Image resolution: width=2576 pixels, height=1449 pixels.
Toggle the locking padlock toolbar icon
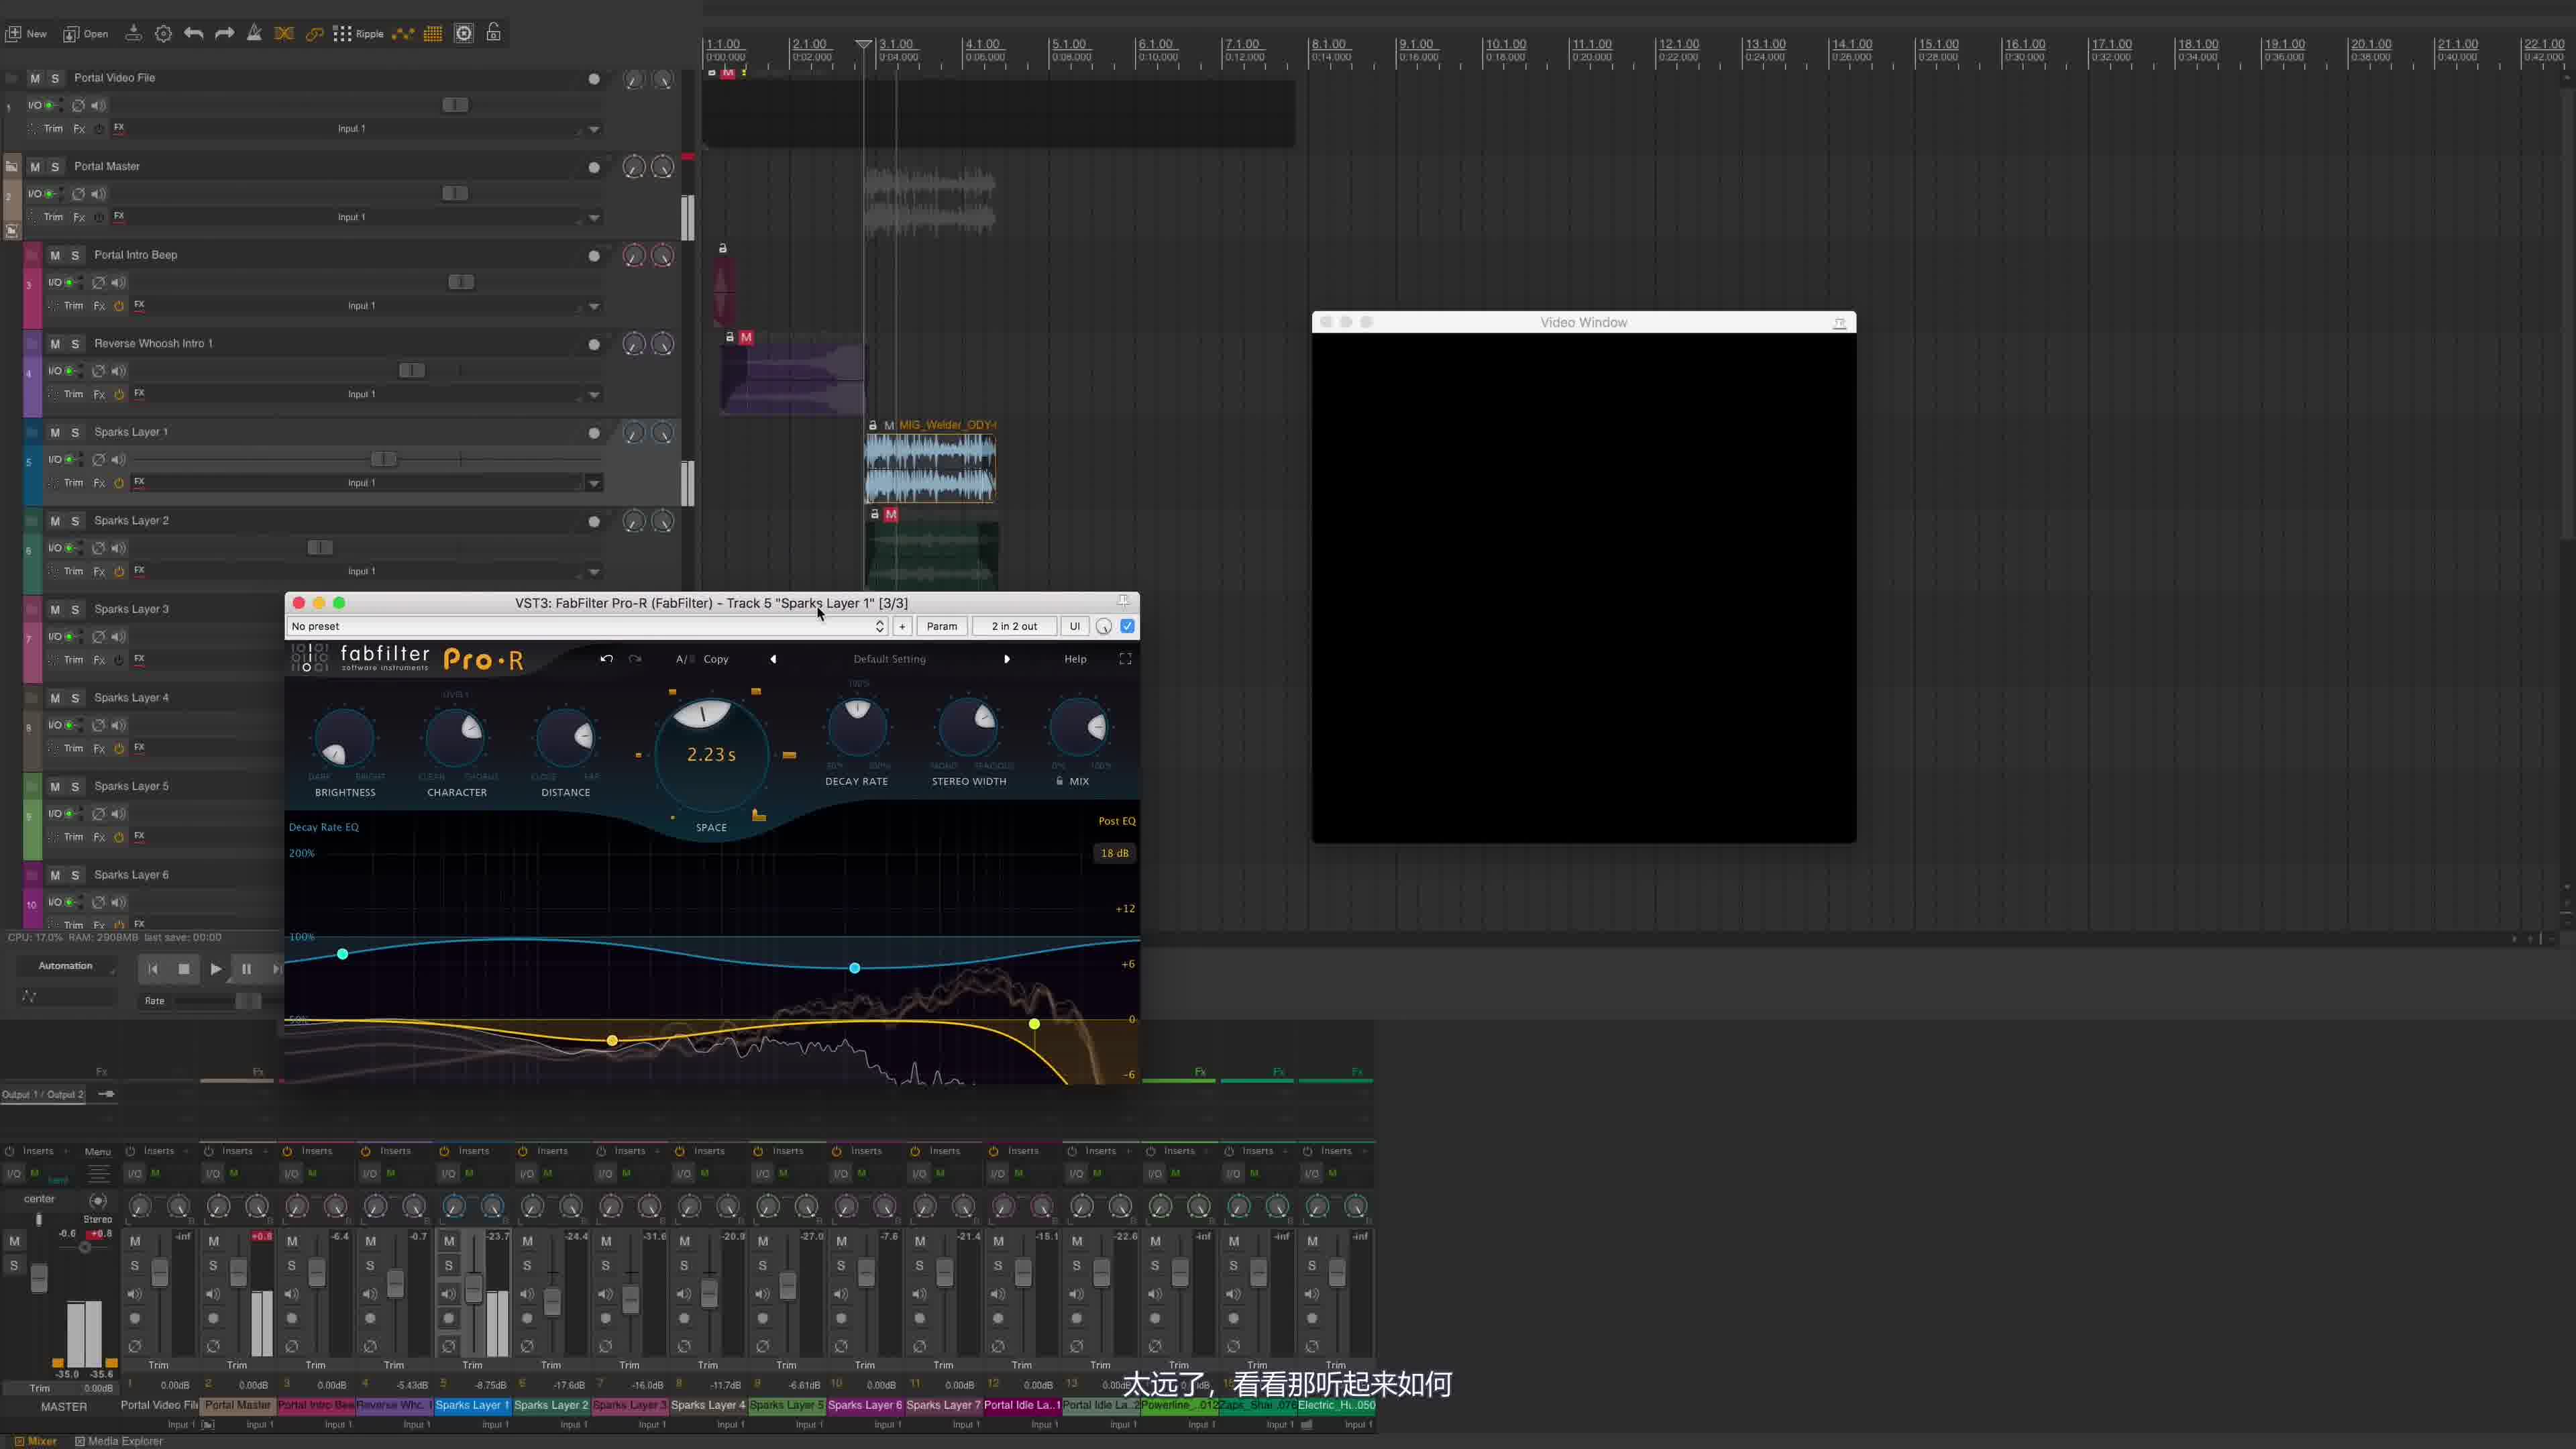pos(494,33)
